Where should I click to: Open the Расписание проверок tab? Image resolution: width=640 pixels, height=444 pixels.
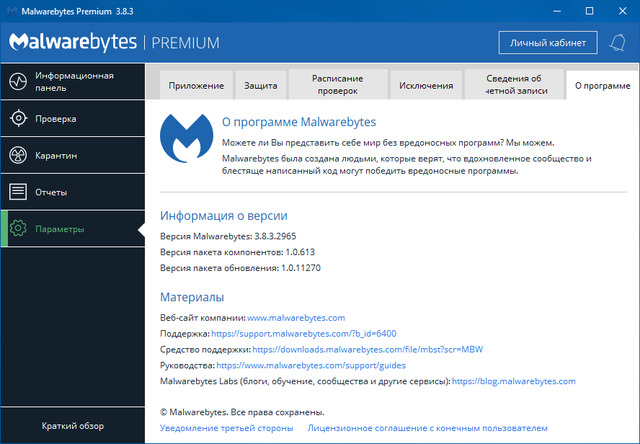(x=337, y=85)
